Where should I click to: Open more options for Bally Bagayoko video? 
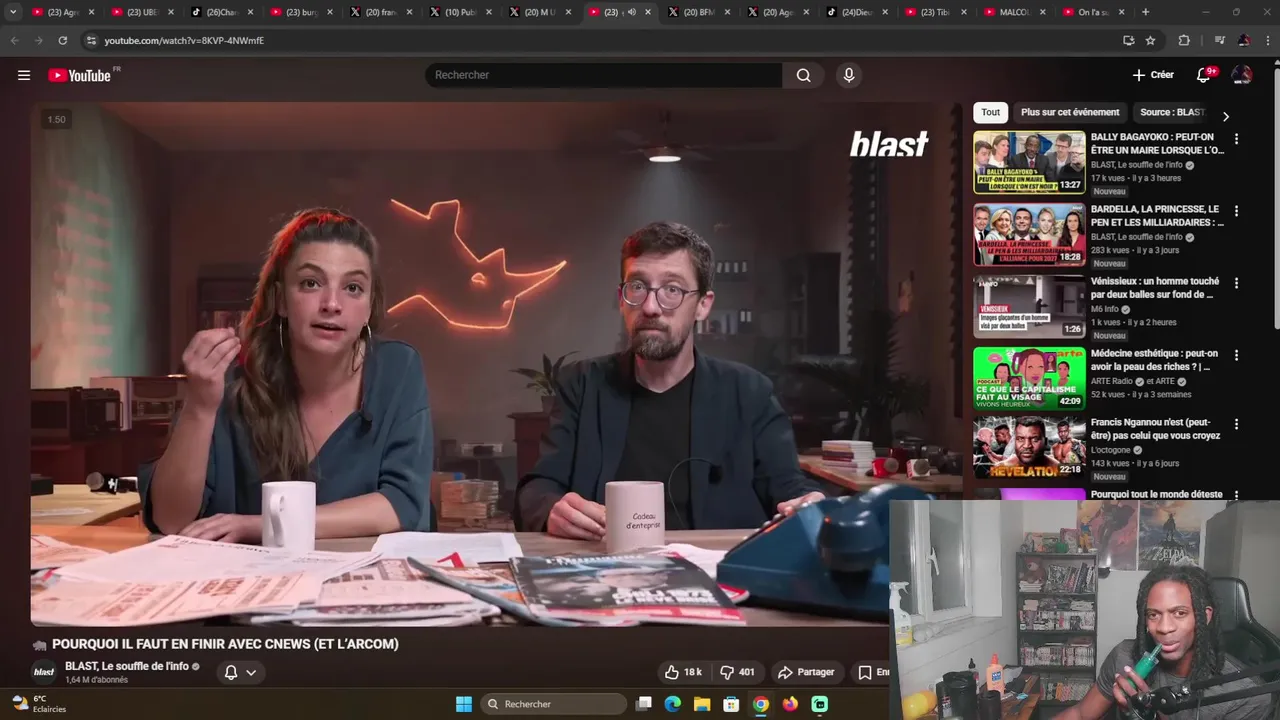point(1236,139)
